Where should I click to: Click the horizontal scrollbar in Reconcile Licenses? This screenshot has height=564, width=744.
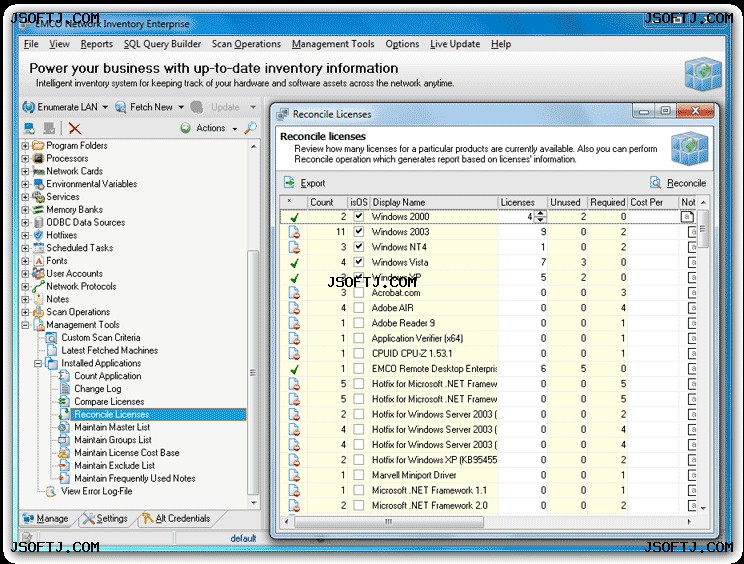[389, 522]
